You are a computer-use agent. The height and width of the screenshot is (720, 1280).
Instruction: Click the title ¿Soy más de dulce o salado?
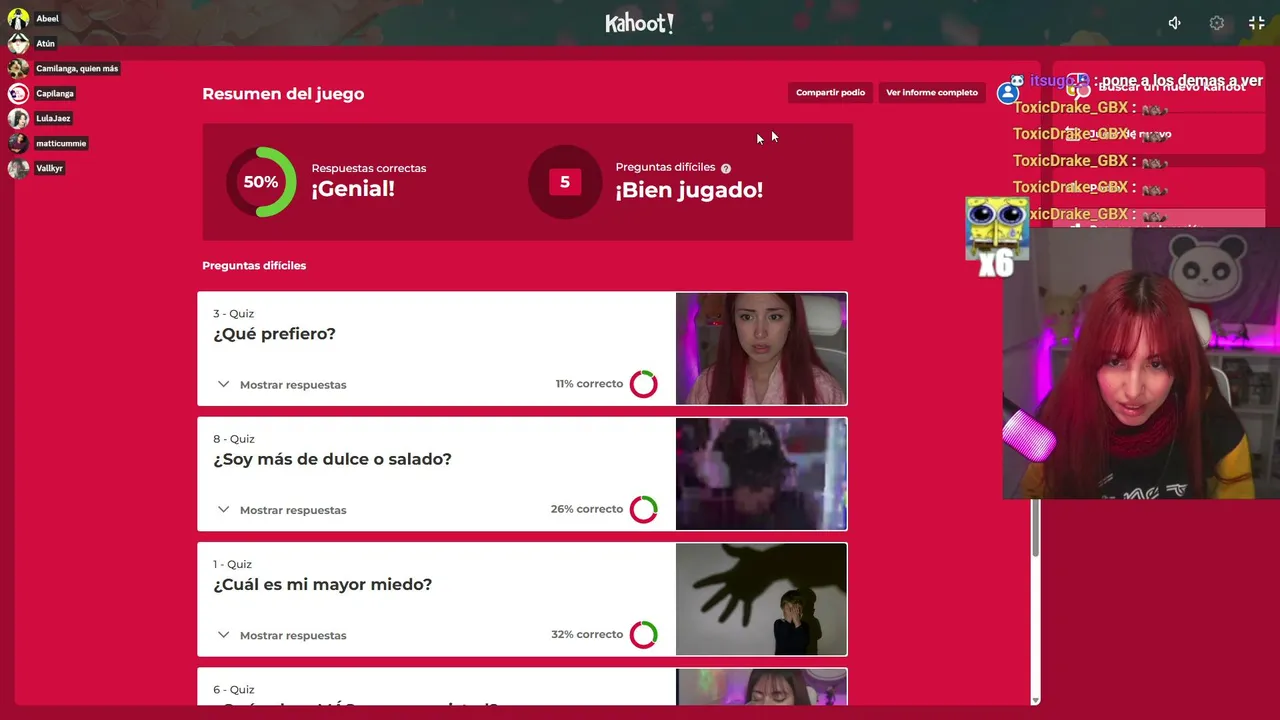[x=332, y=459]
